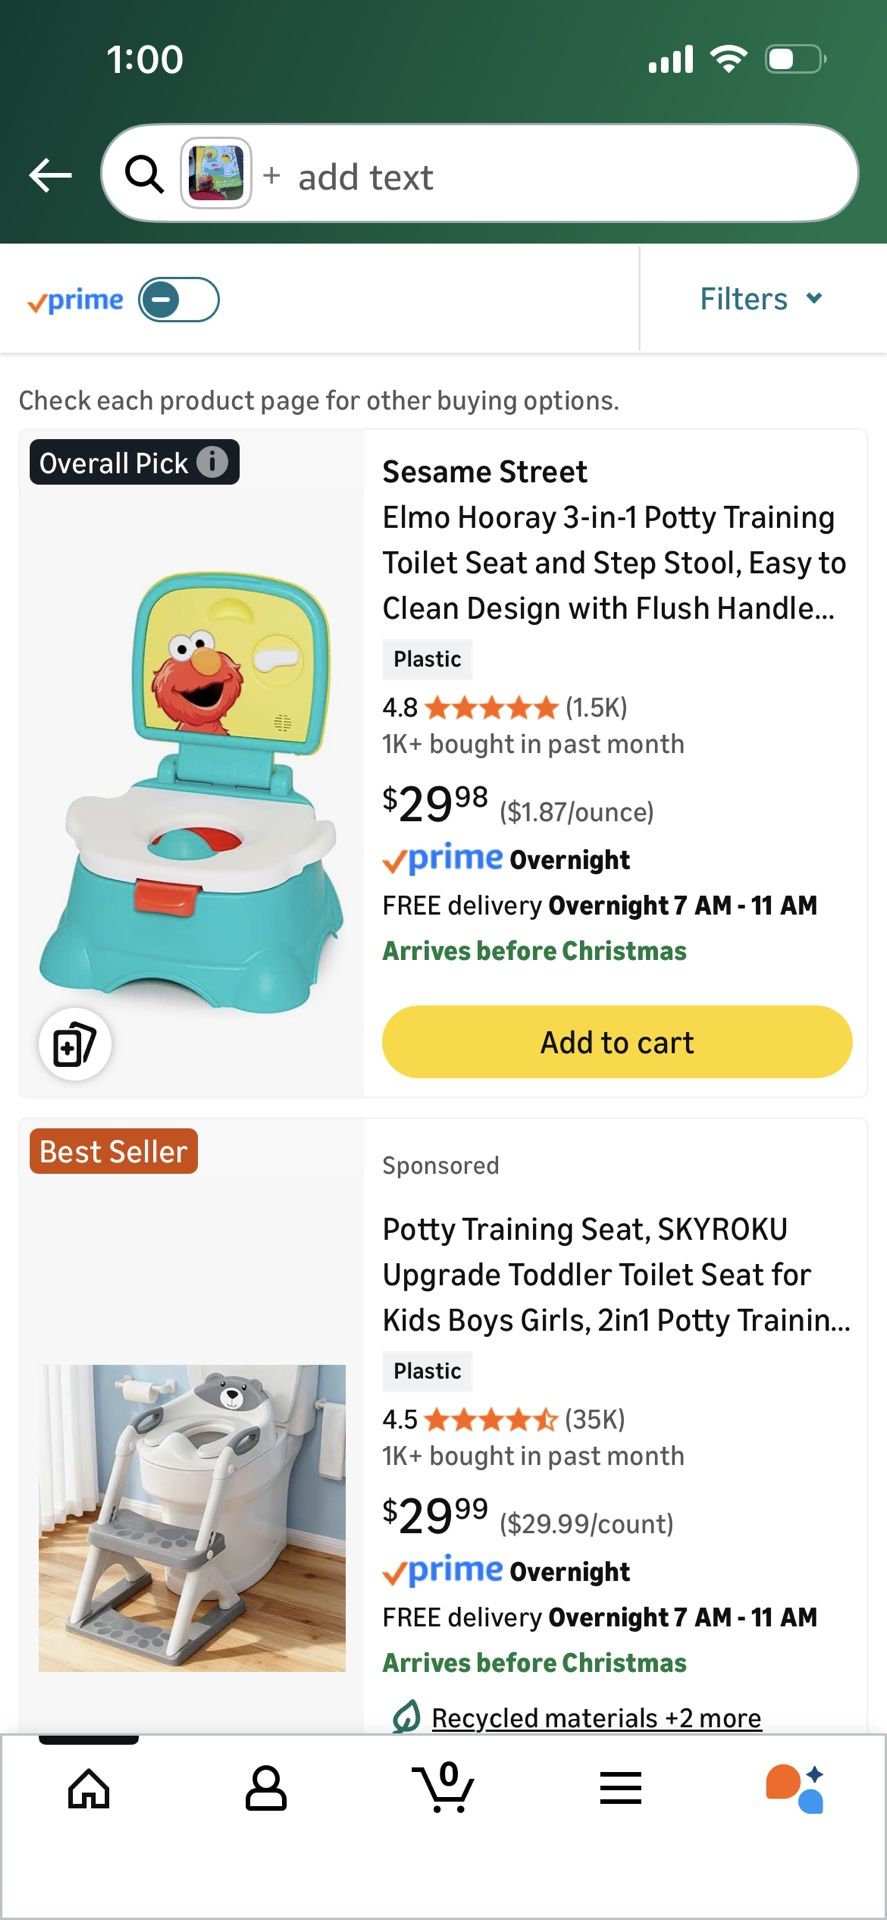Tap the magnifying glass search icon
The image size is (887, 1920).
click(144, 173)
